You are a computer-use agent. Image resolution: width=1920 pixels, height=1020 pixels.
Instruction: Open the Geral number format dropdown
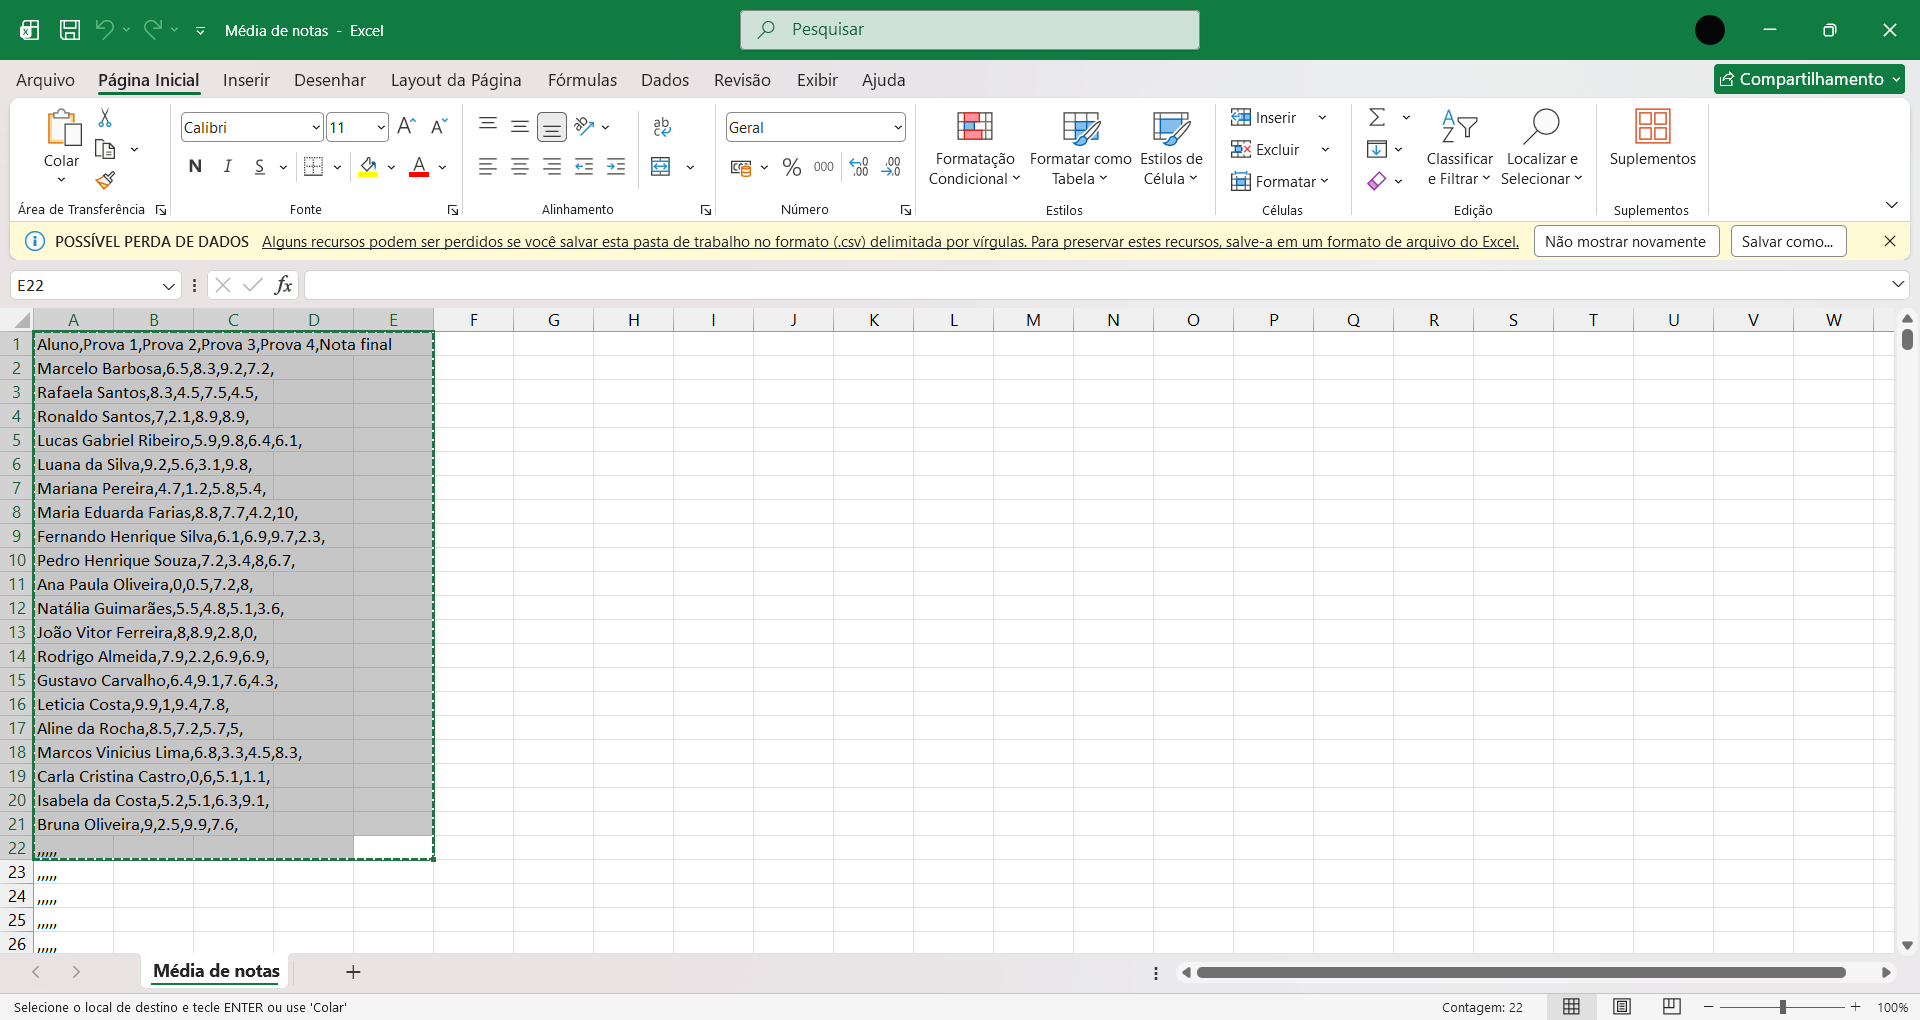[x=897, y=127]
